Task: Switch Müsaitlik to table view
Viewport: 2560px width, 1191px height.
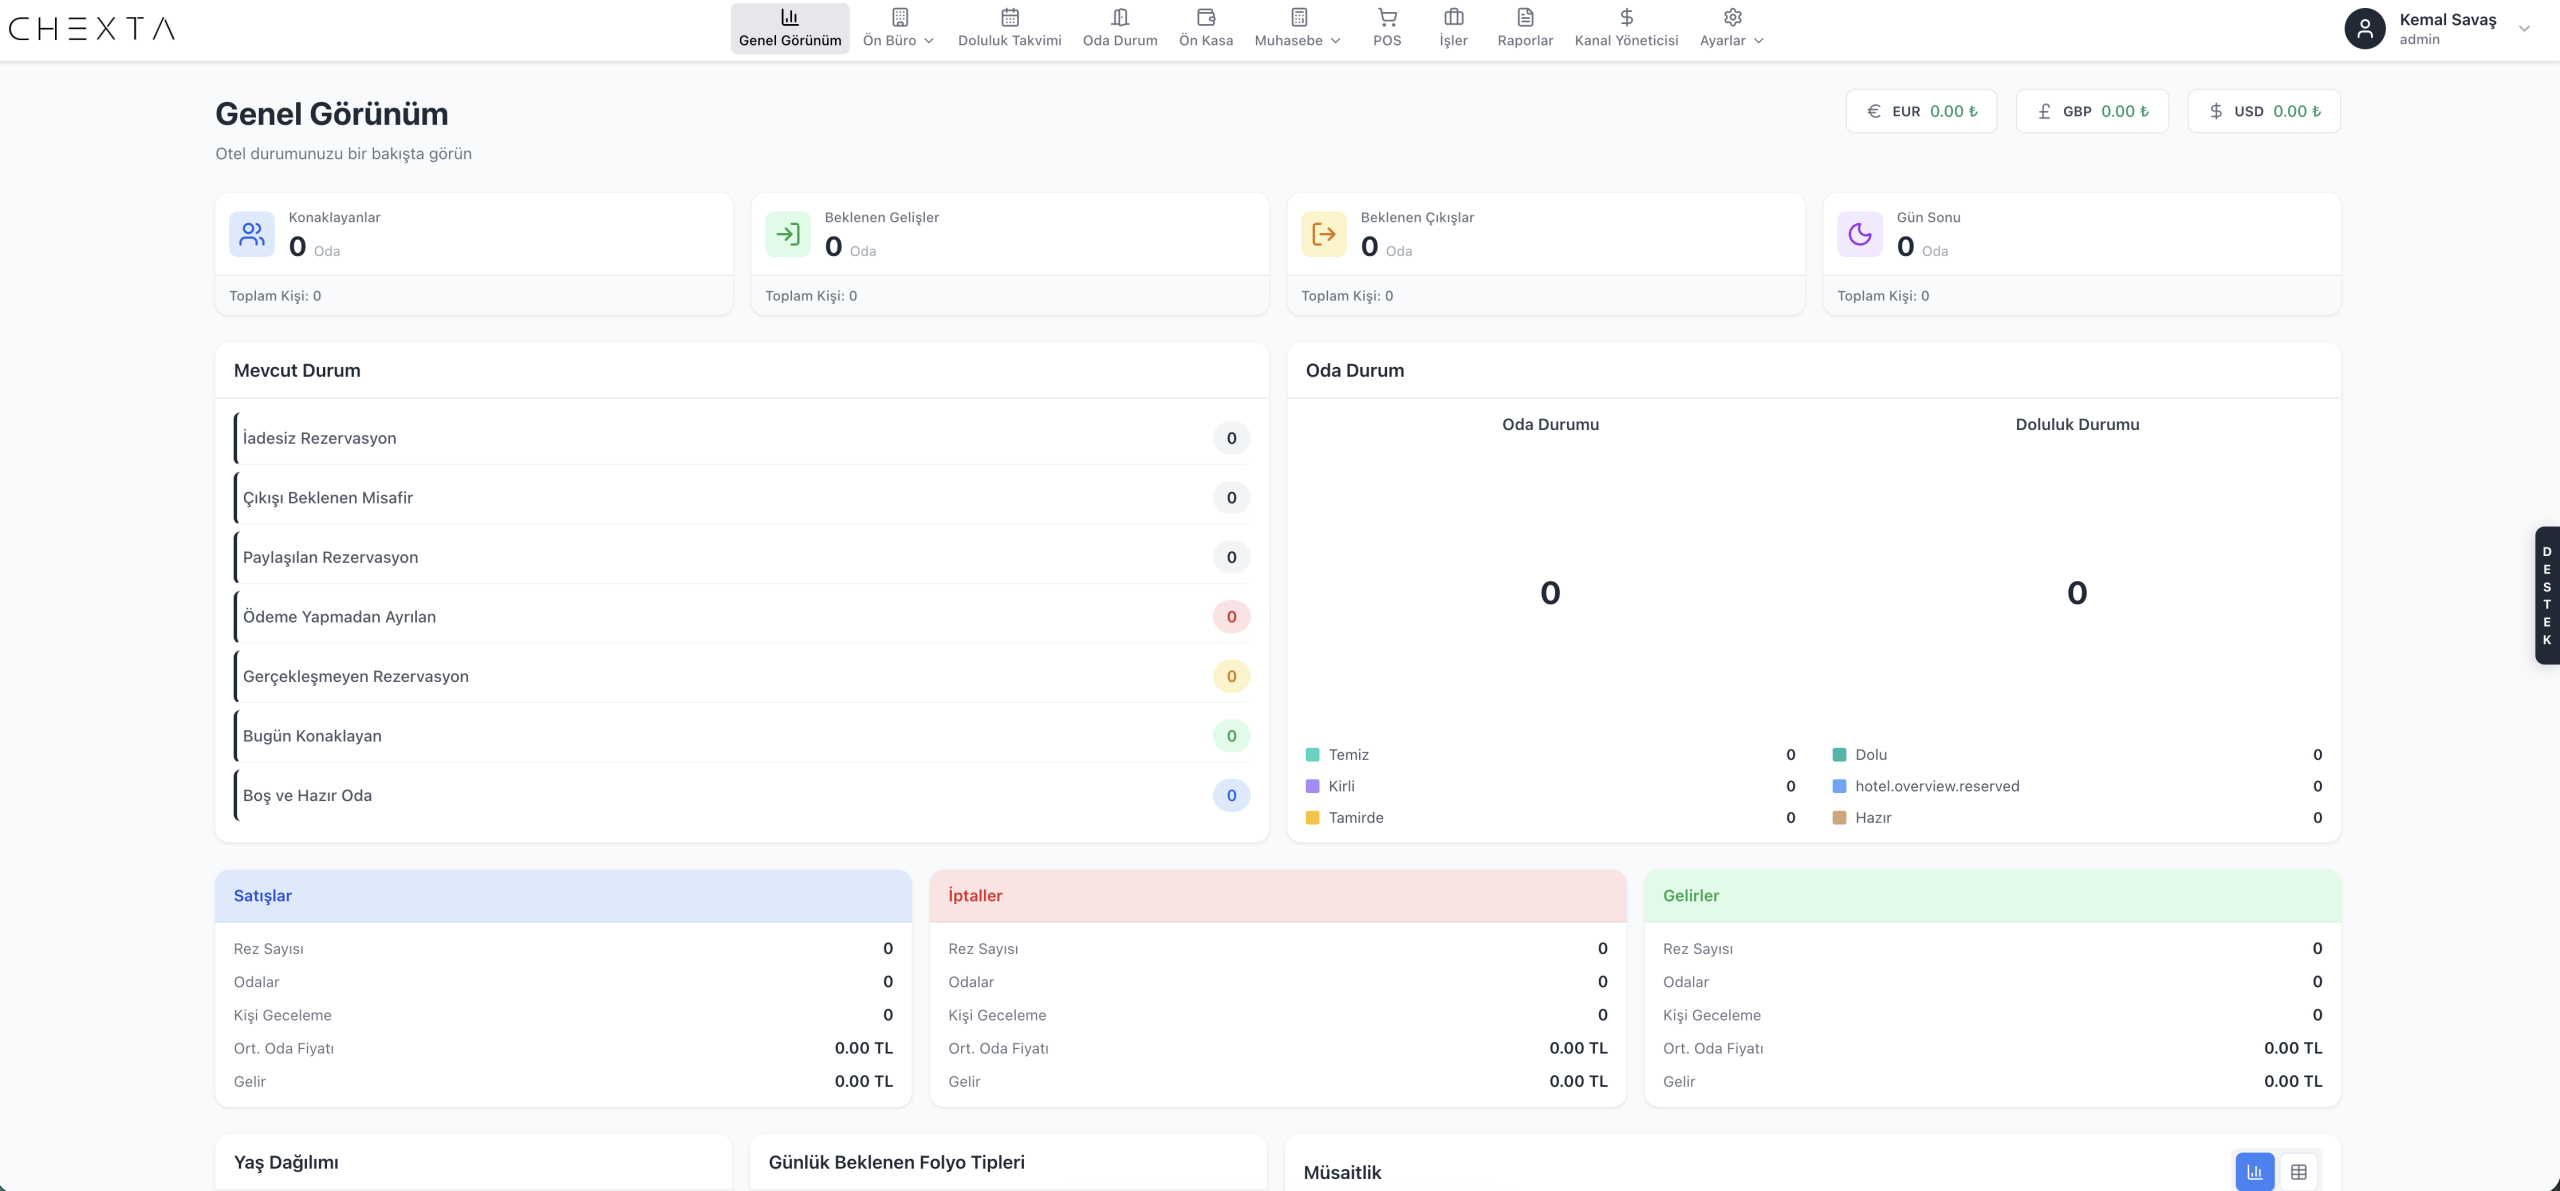Action: pos(2298,1171)
